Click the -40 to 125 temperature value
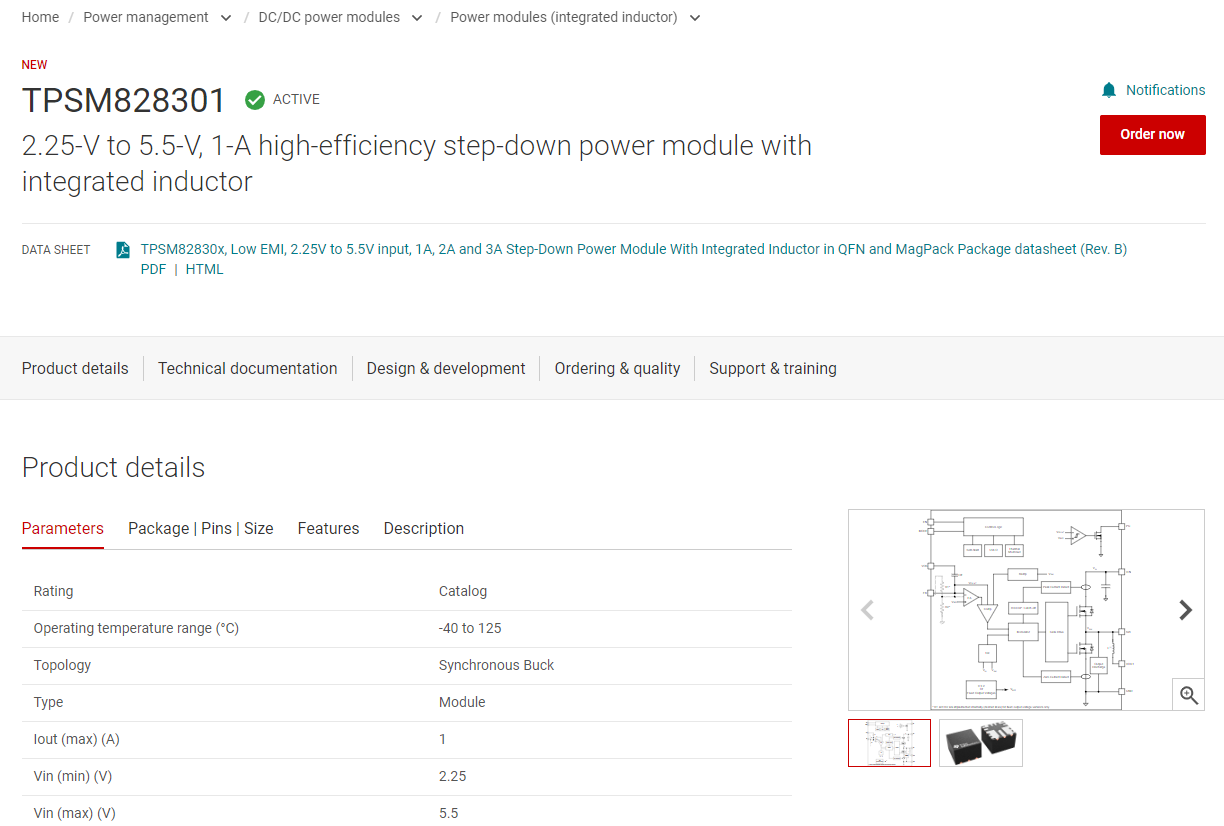Viewport: 1224px width, 826px height. pos(470,628)
